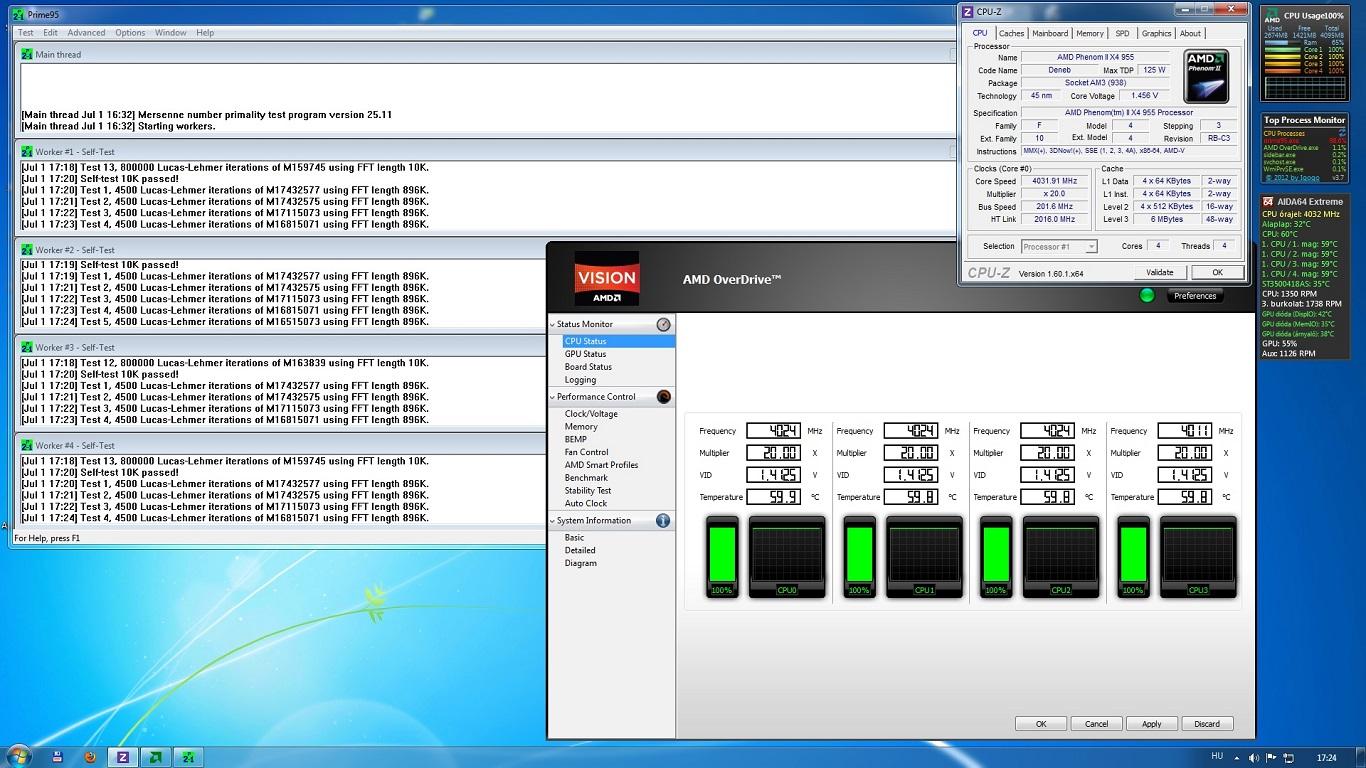
Task: Click the Preferences button in OverDrive
Action: point(1194,296)
